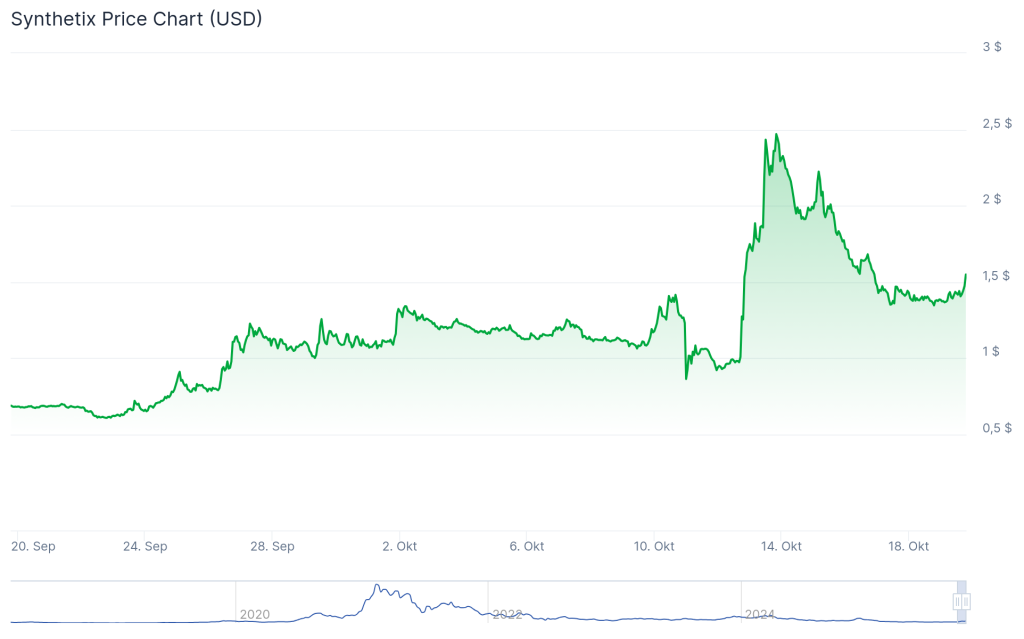Select the 6. Okt date axis label
This screenshot has height=639, width=1024.
coord(526,546)
